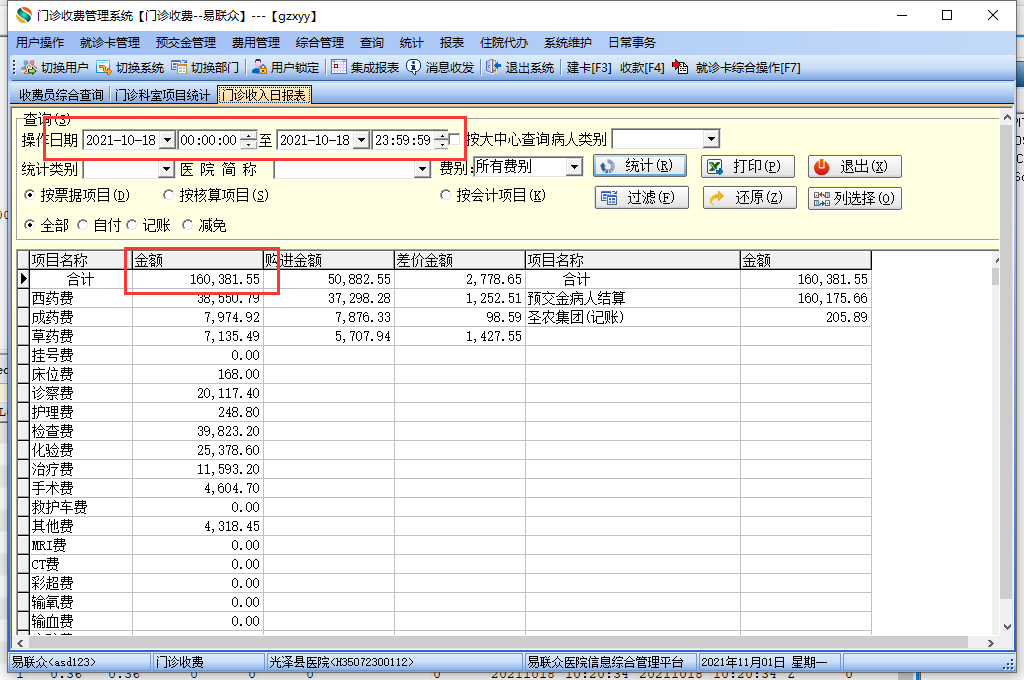
Task: Click the end time 23:59:59 spinner
Action: pyautogui.click(x=442, y=140)
